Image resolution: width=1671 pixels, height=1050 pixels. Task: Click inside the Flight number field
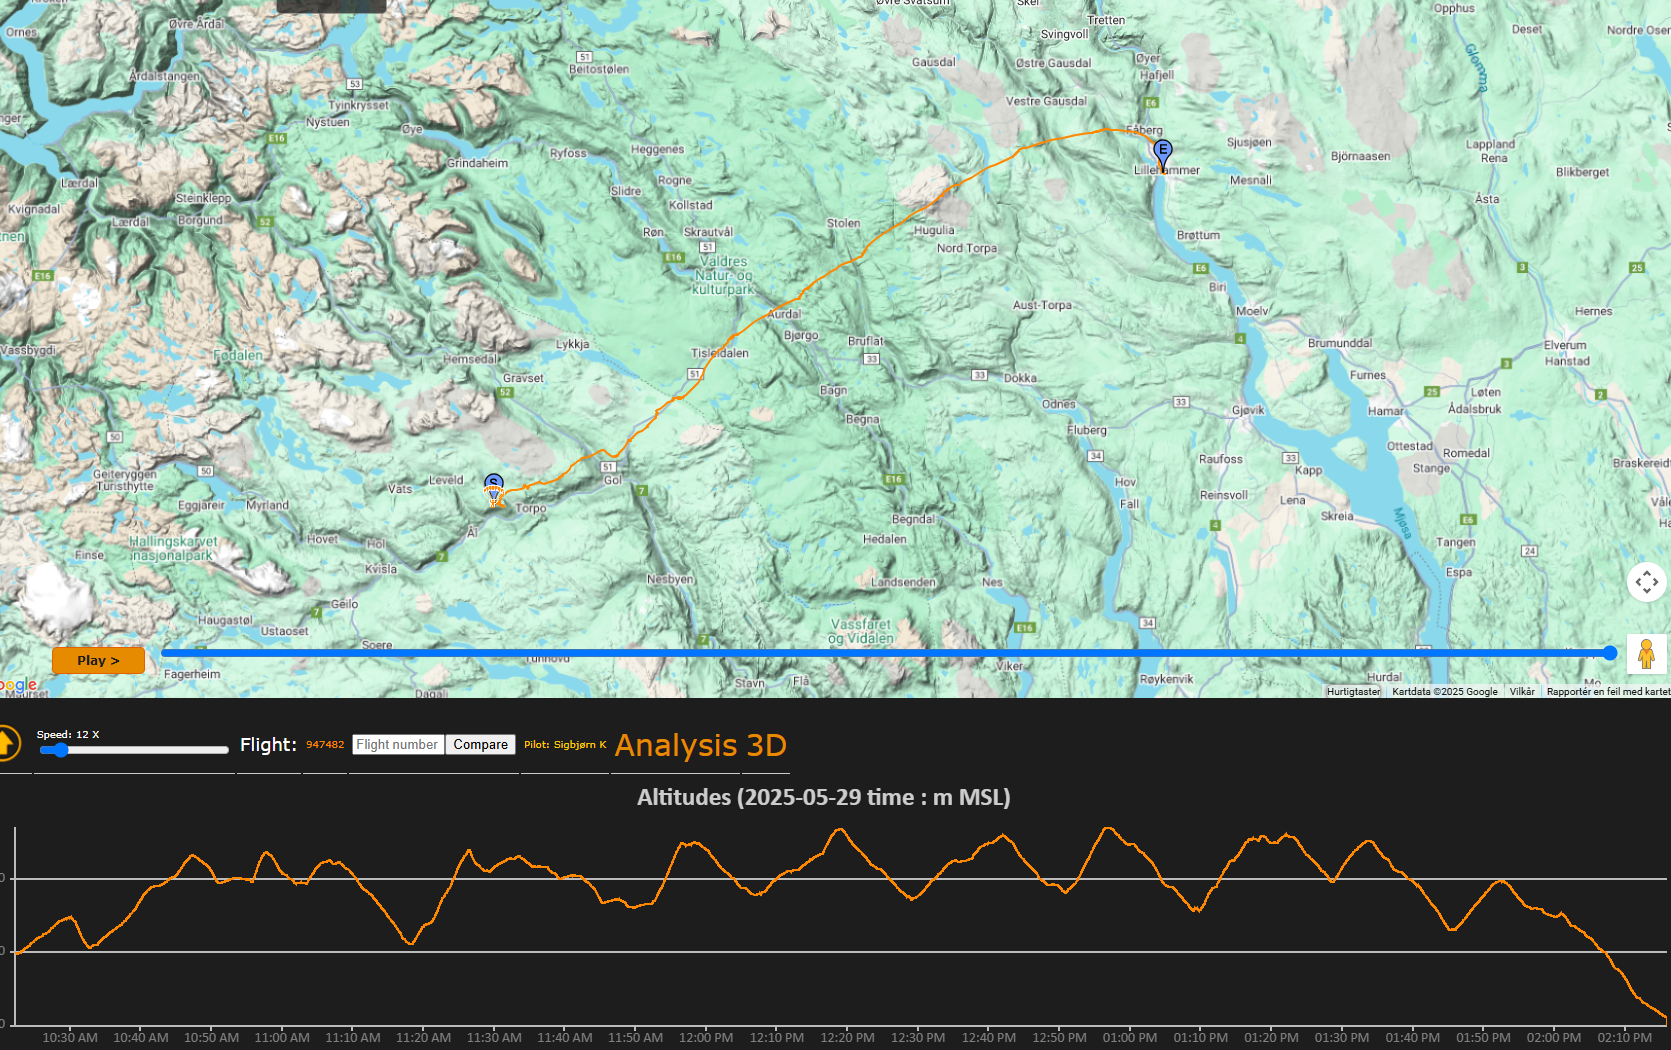point(398,744)
